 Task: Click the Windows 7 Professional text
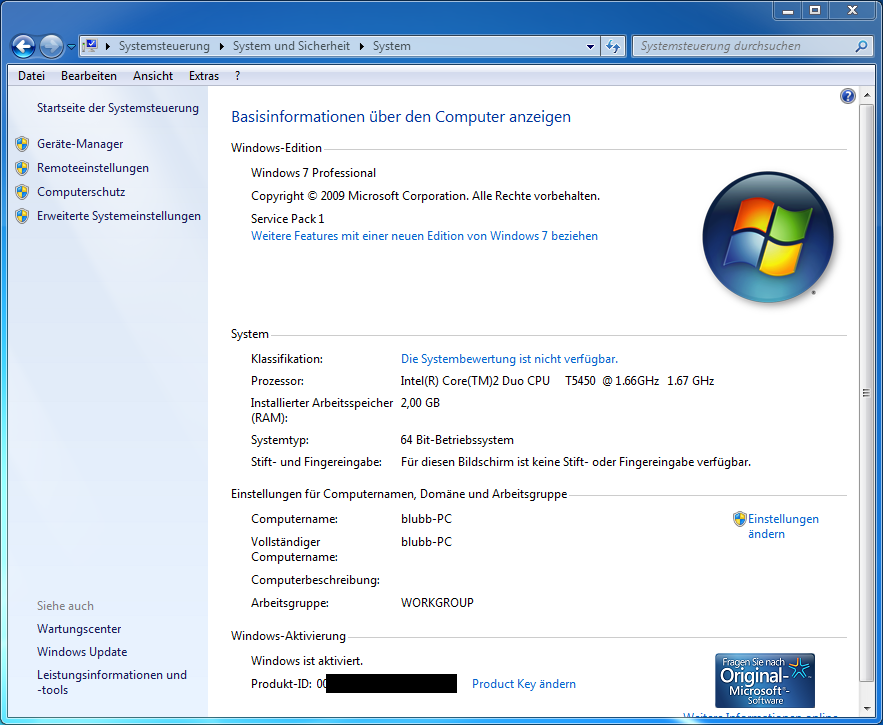tap(314, 173)
